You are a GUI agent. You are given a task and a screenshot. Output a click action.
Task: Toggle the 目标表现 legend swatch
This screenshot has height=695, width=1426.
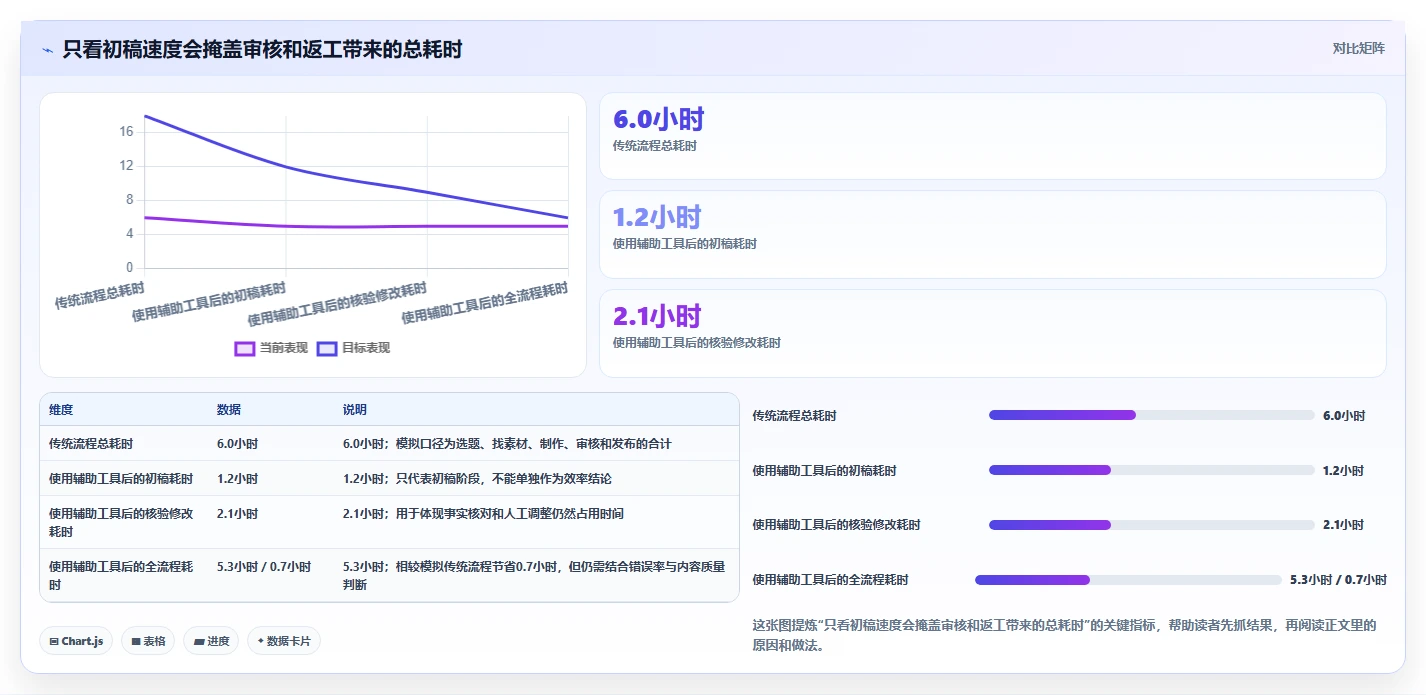[327, 348]
